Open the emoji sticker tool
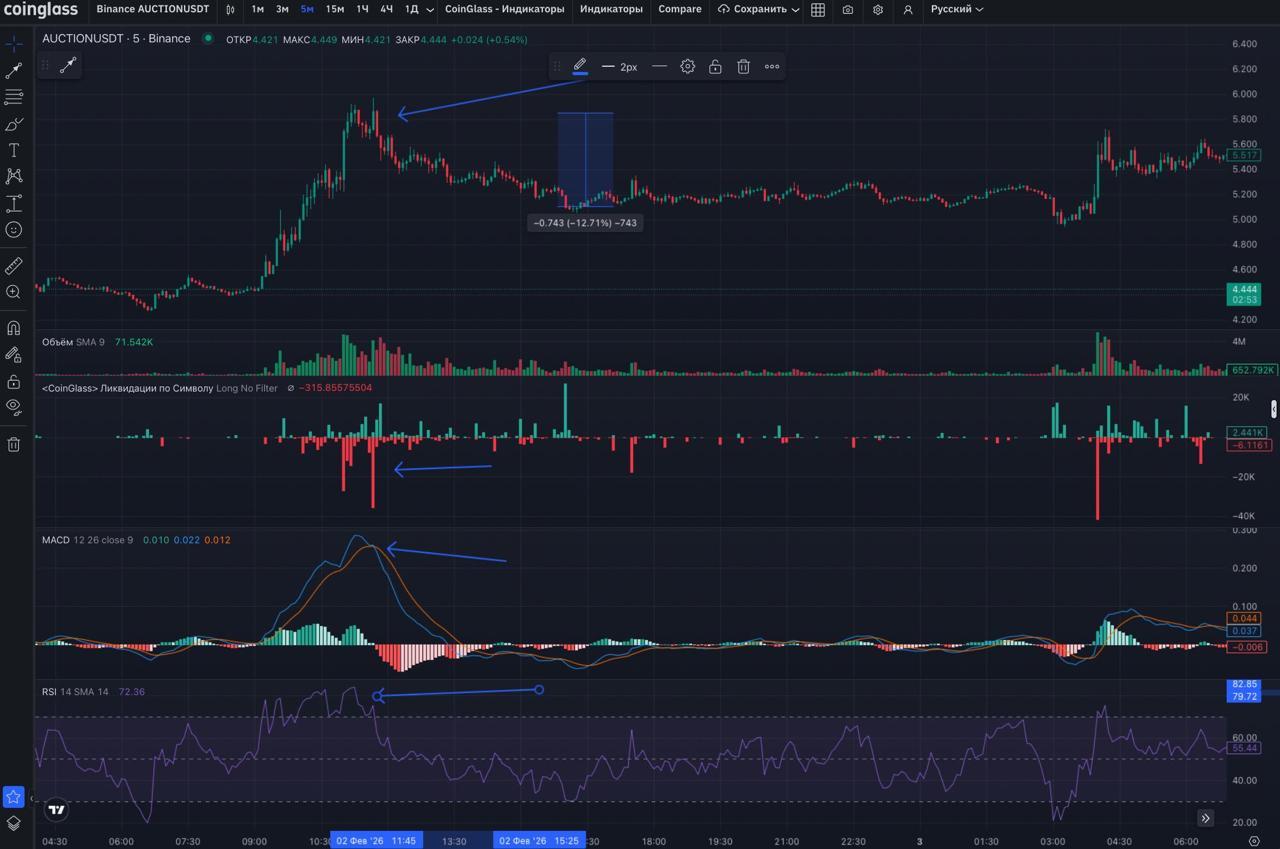Screen dimensions: 1280x849 14,230
